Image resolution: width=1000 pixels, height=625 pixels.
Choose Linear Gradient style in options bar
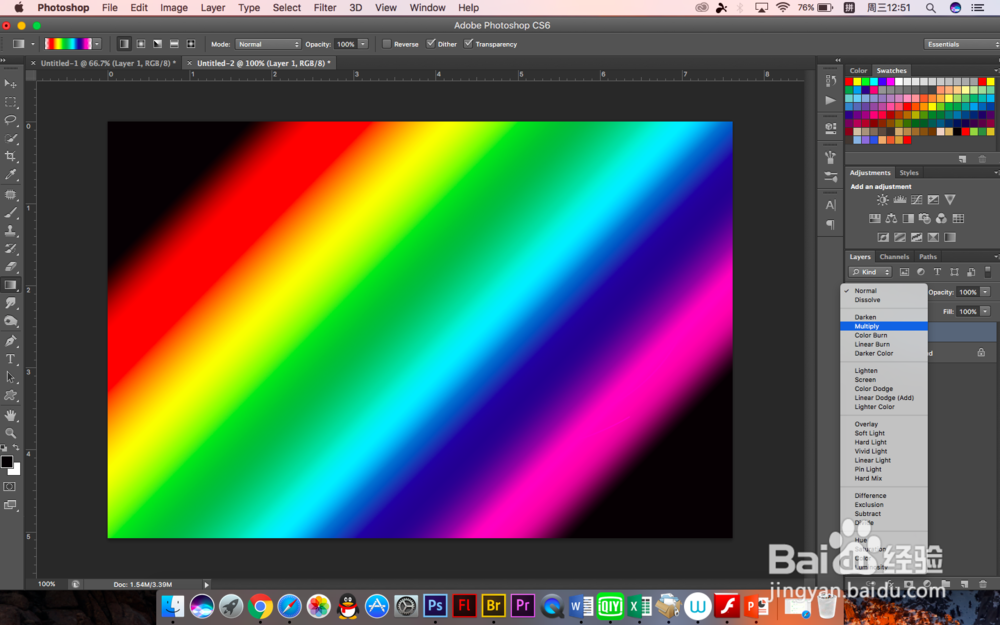coord(124,44)
